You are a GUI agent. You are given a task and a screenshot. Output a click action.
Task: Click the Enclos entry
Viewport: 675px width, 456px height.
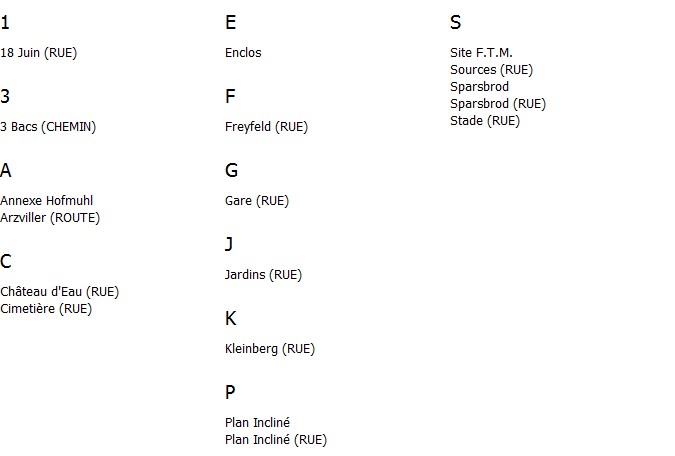[x=243, y=53]
